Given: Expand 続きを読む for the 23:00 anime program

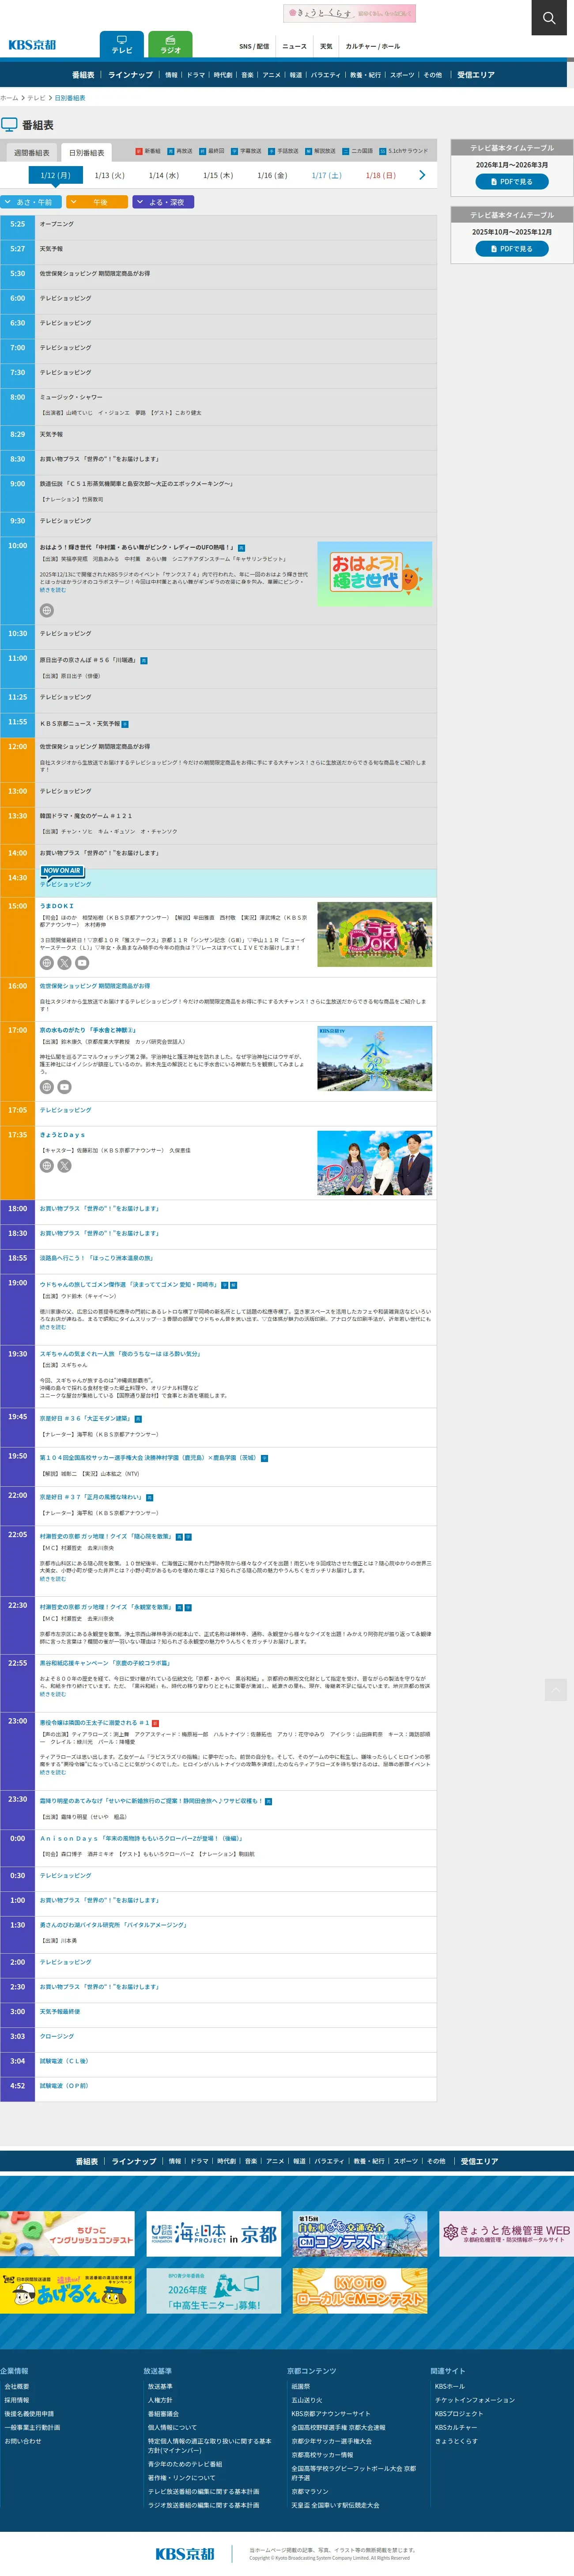Looking at the screenshot, I should pos(53,1772).
